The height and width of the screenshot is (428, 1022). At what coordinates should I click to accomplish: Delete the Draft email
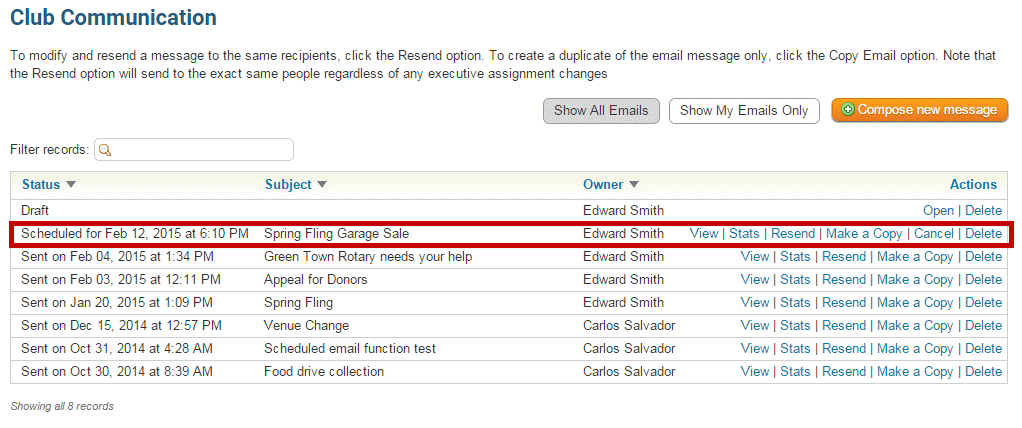click(983, 211)
